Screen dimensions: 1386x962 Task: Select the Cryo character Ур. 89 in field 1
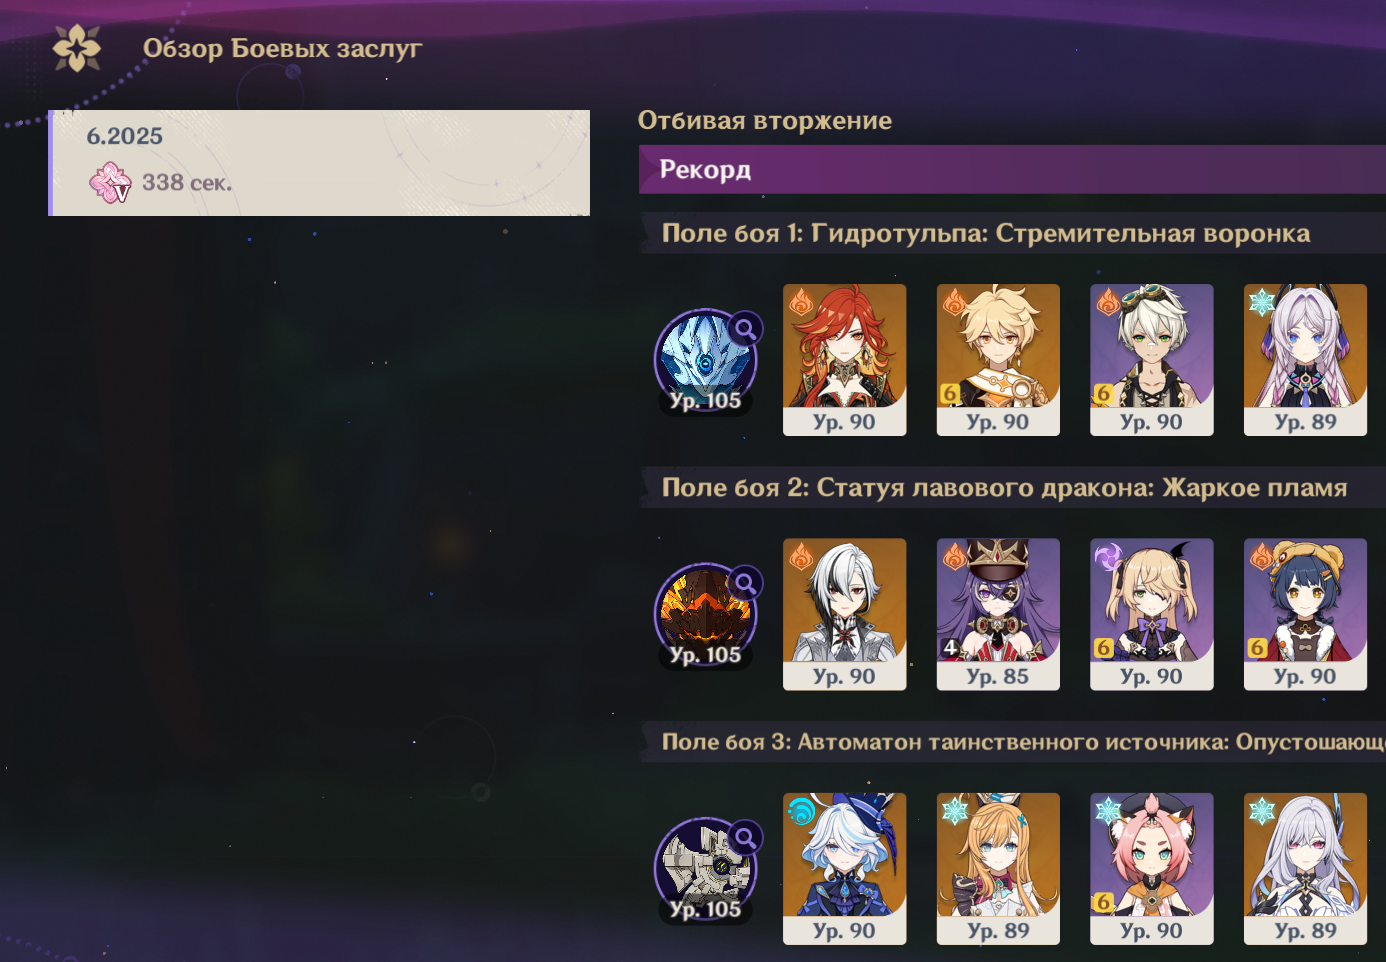pos(1305,360)
